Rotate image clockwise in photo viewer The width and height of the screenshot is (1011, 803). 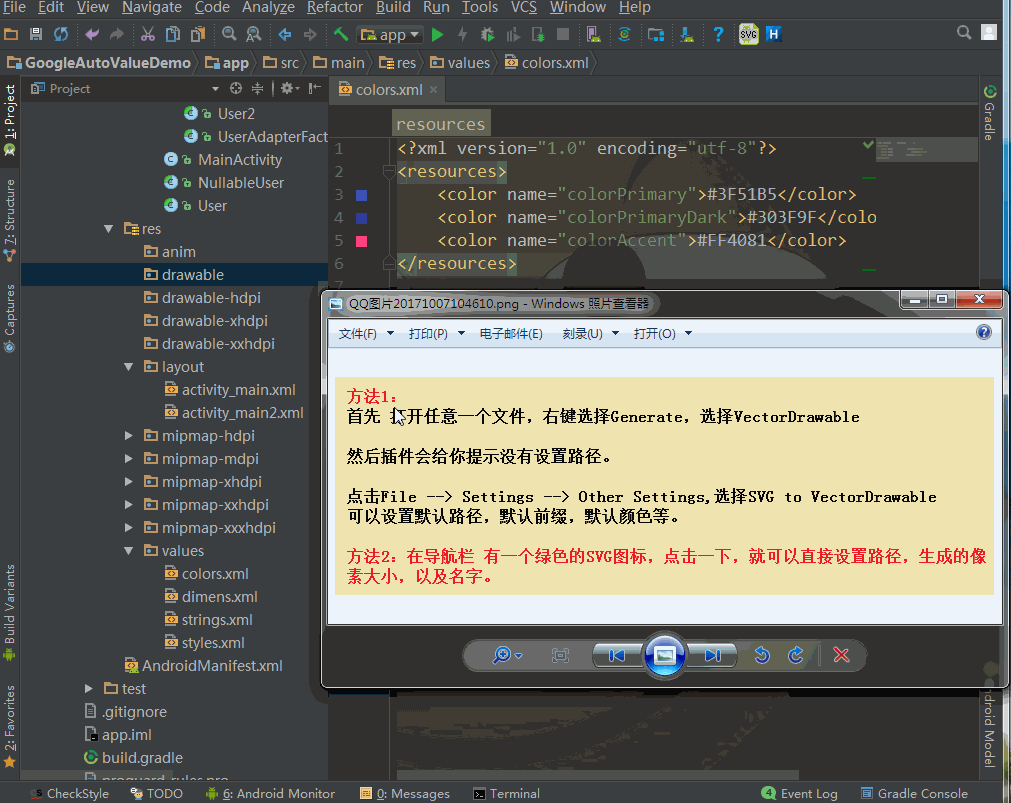pyautogui.click(x=796, y=655)
